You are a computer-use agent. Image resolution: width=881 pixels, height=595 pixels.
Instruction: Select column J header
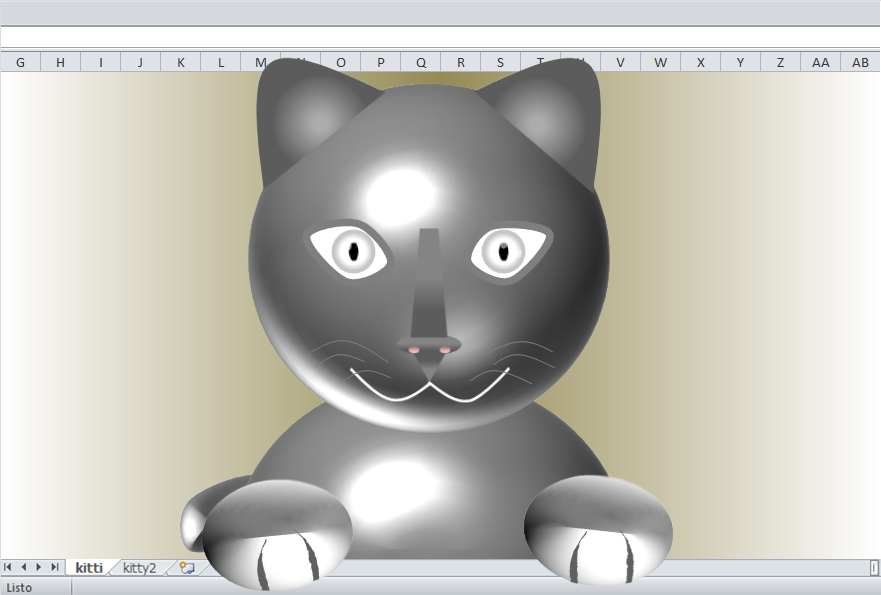click(140, 62)
